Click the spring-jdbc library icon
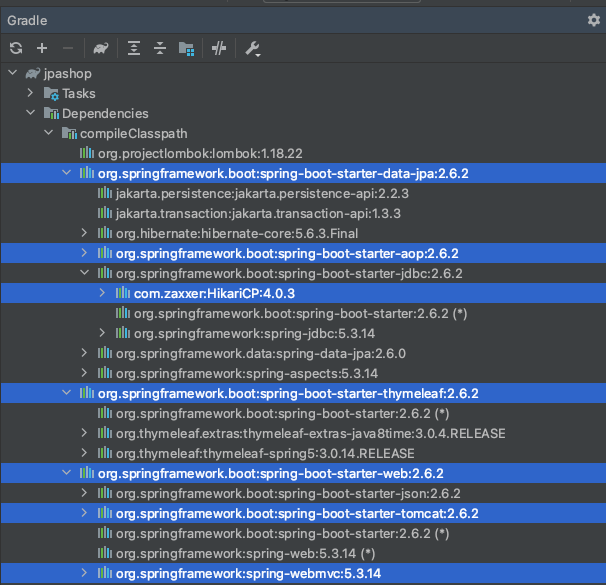Viewport: 606px width, 585px height. click(x=123, y=333)
